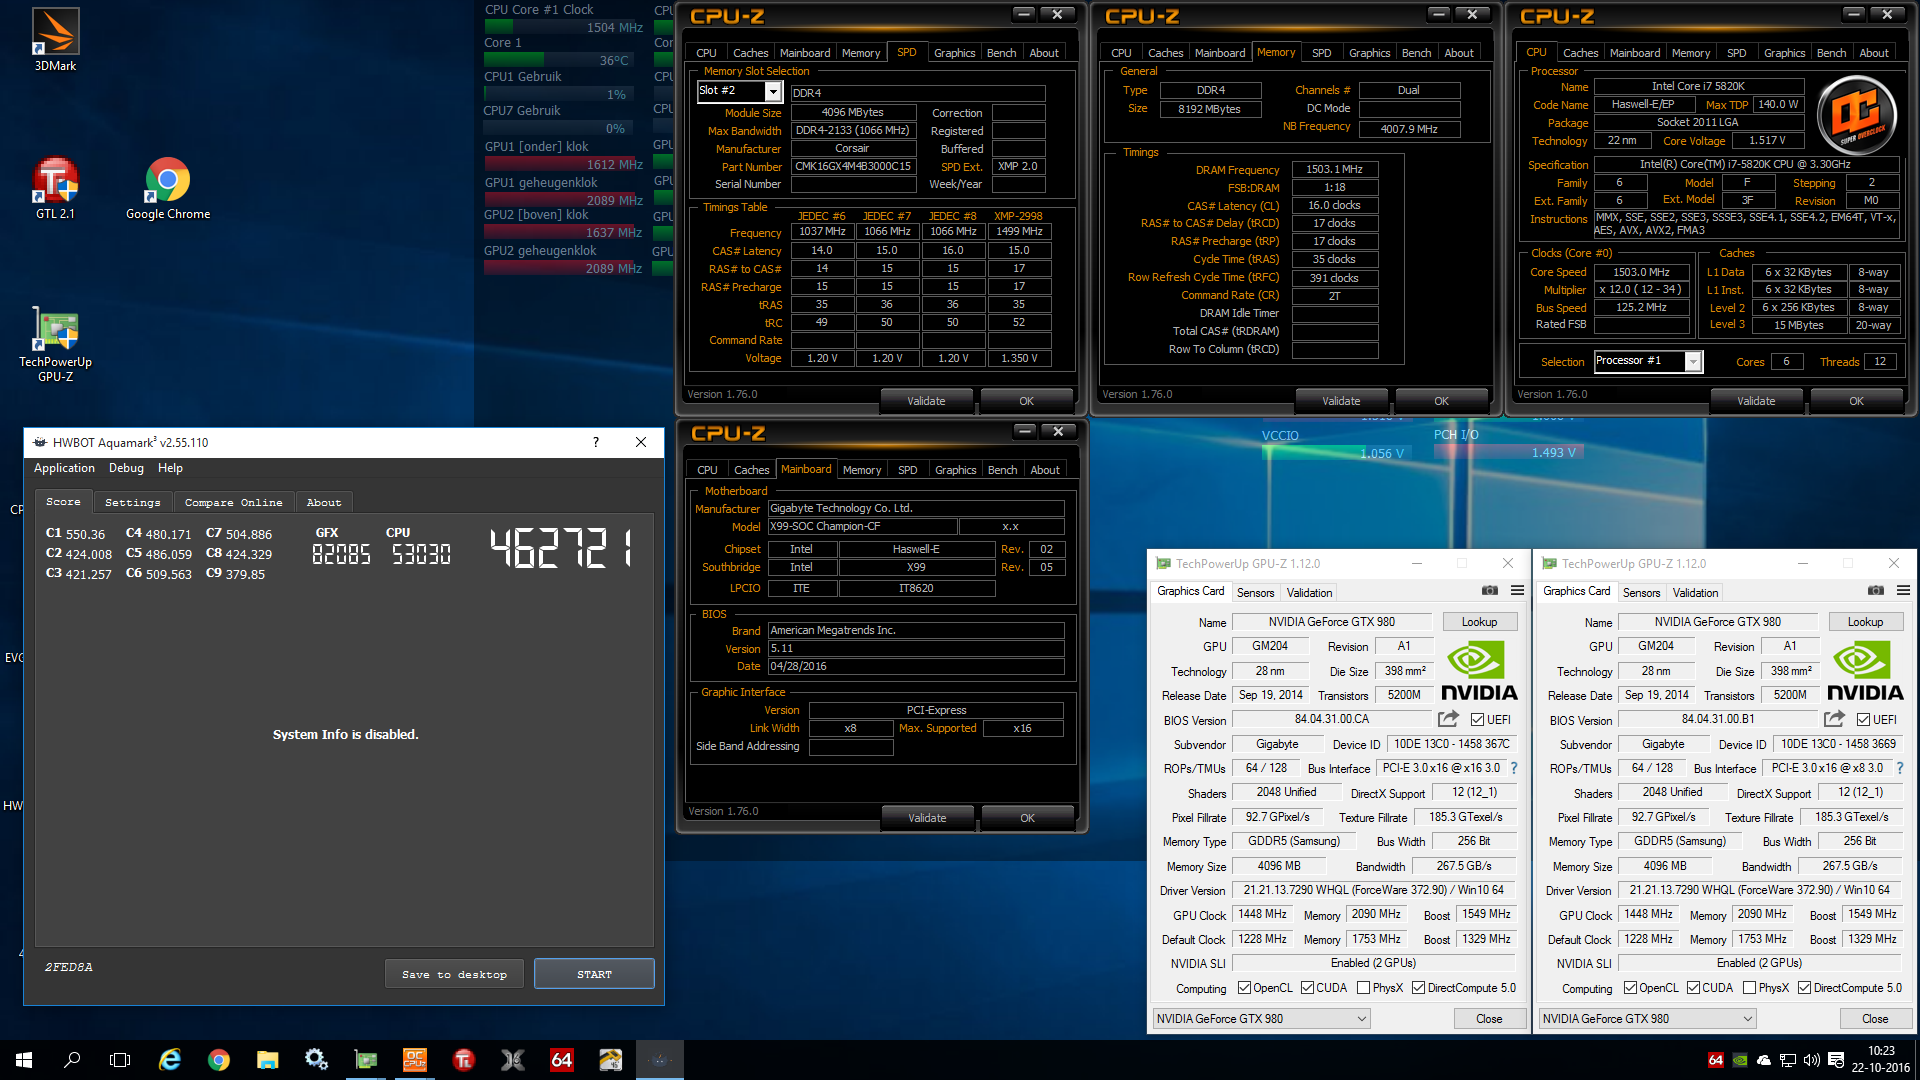Open the Validation tab in the right GPU-Z

[1695, 592]
